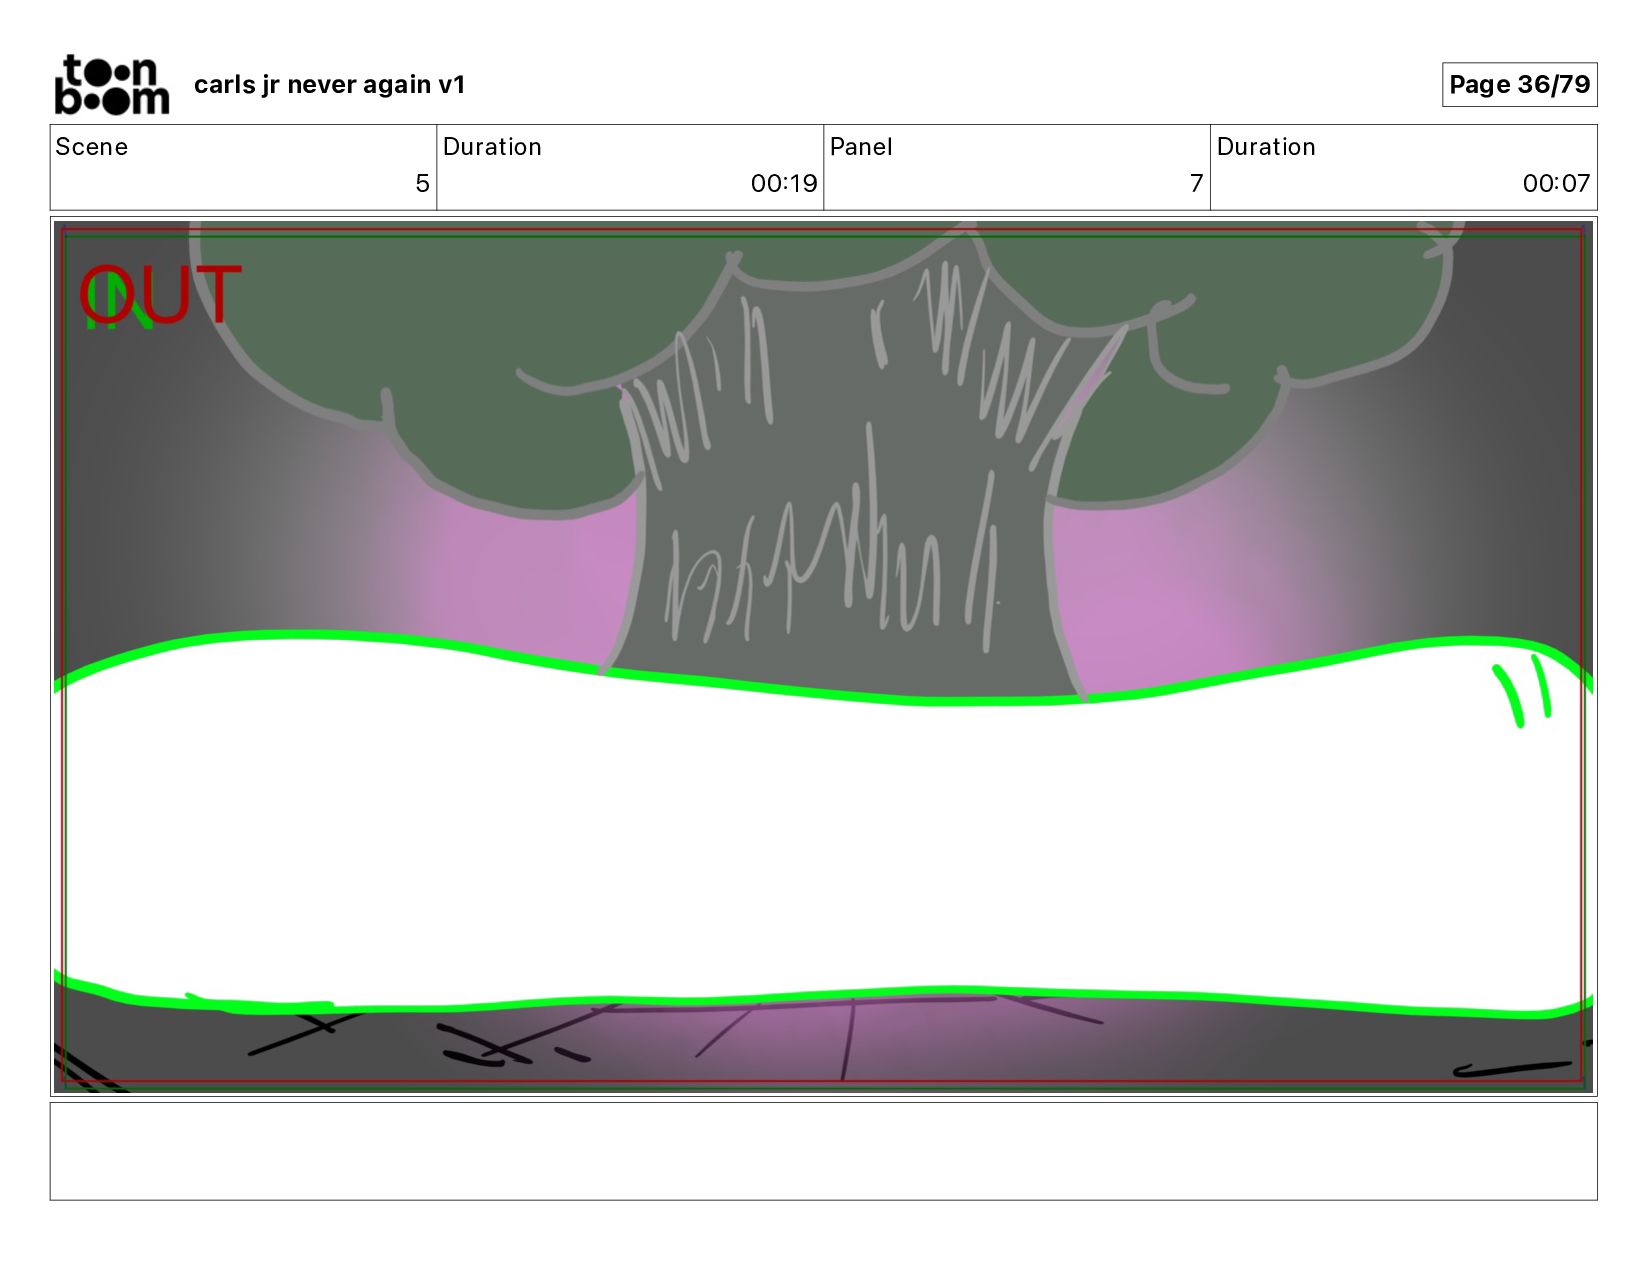Viewport: 1650px width, 1275px height.
Task: Click the Panel number 7 cell
Action: pyautogui.click(x=1017, y=167)
